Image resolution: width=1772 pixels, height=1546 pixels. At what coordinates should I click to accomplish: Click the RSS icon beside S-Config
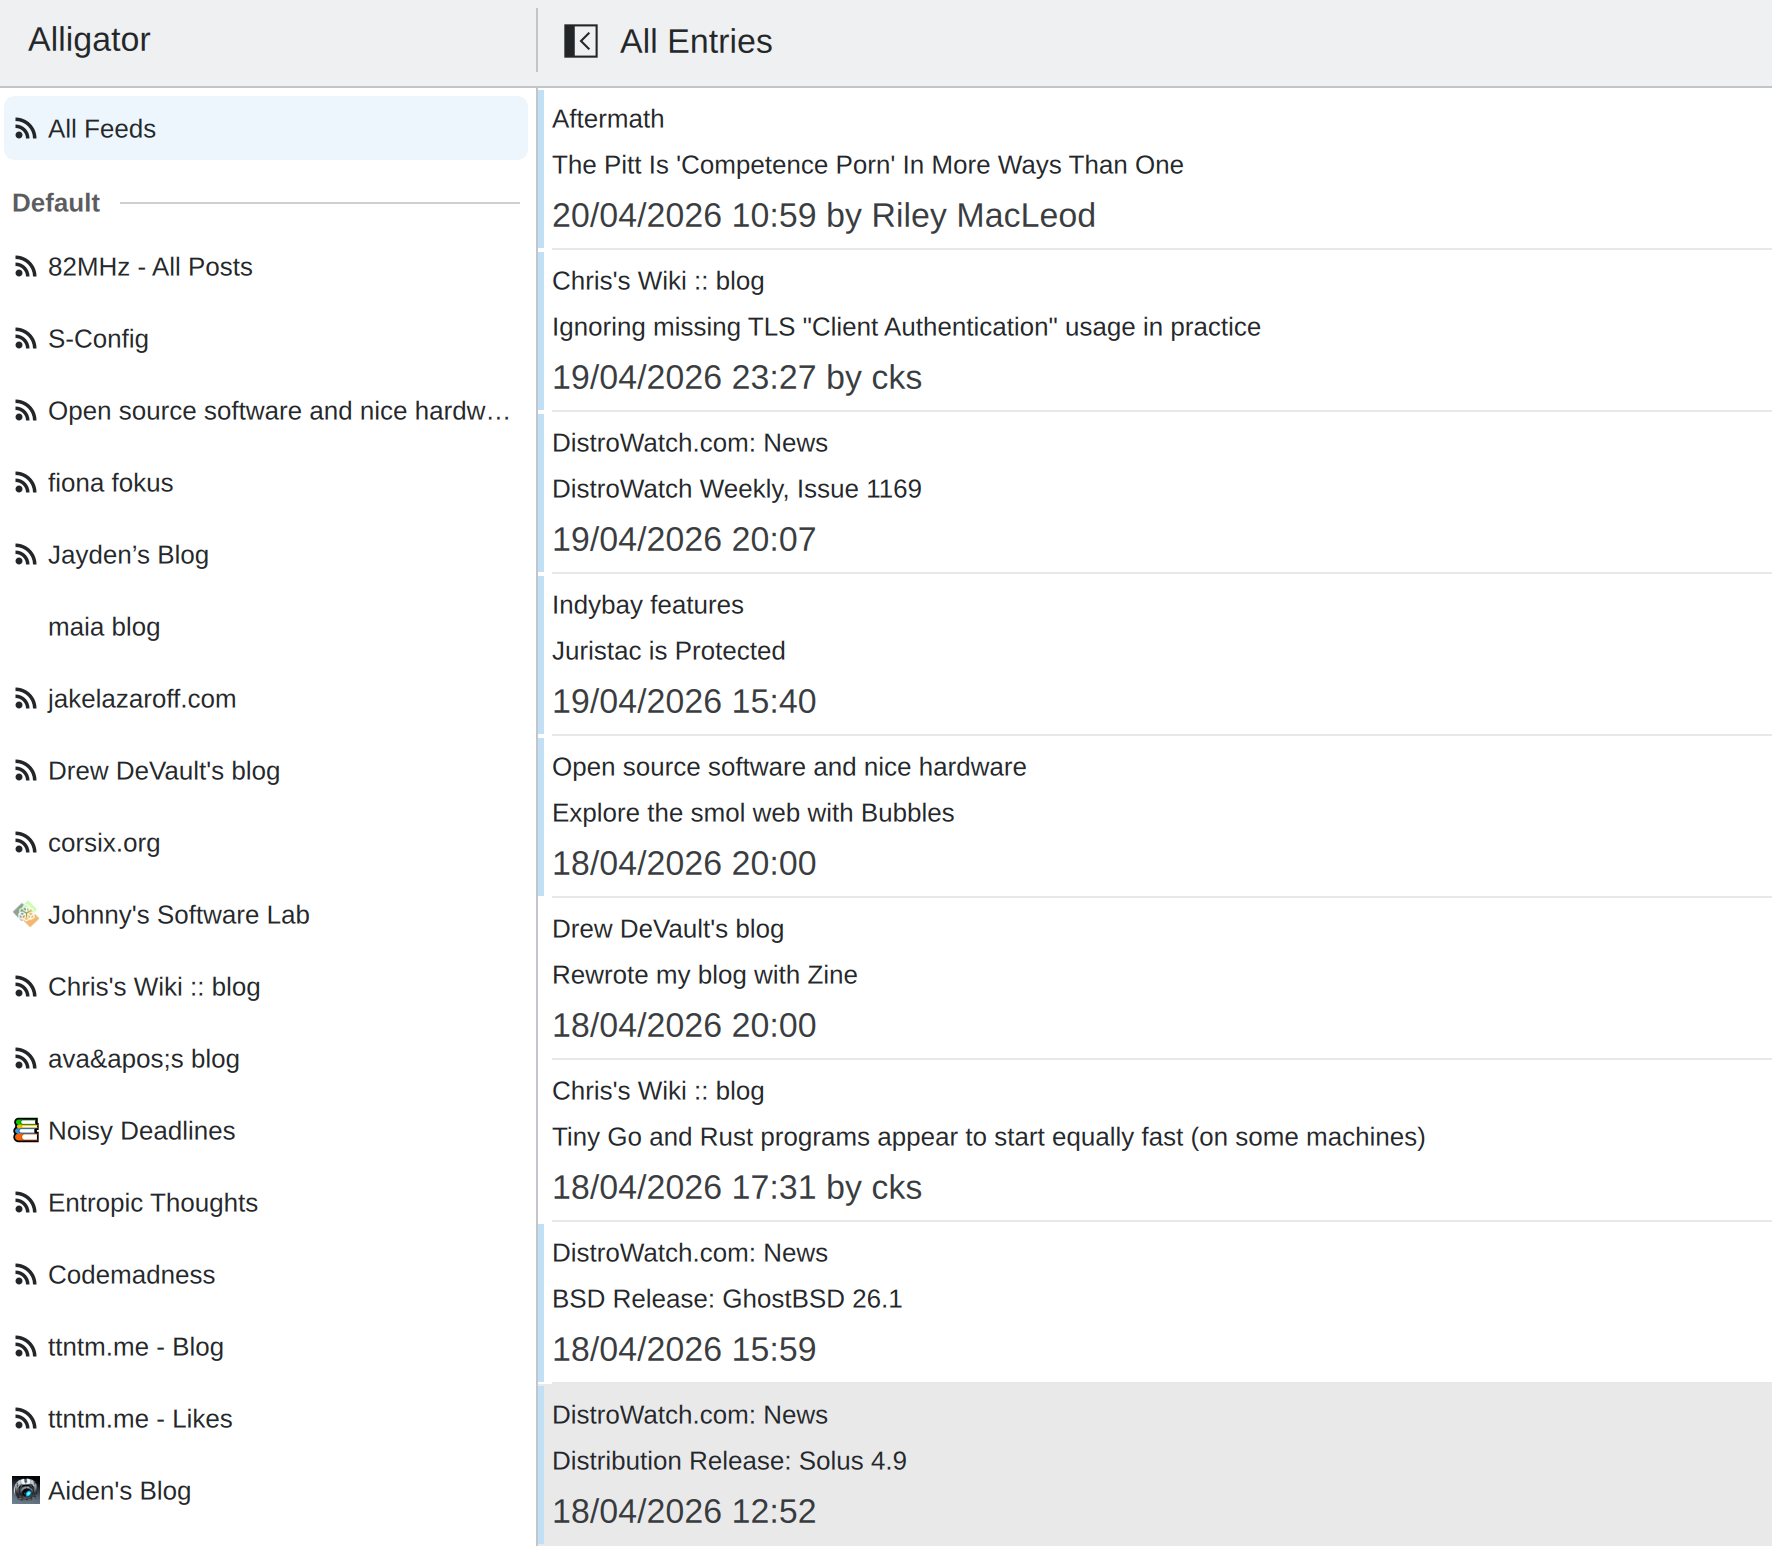[26, 339]
